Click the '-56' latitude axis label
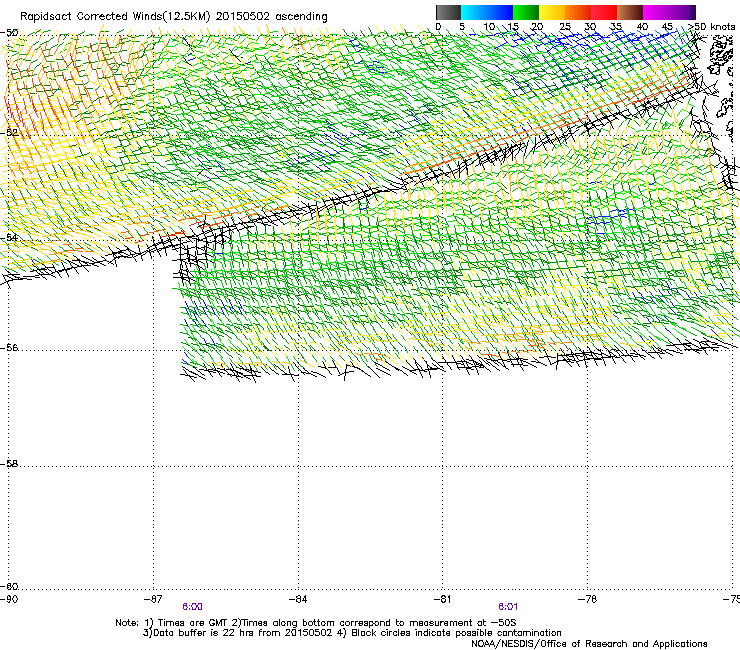Image resolution: width=740 pixels, height=650 pixels. (9, 347)
